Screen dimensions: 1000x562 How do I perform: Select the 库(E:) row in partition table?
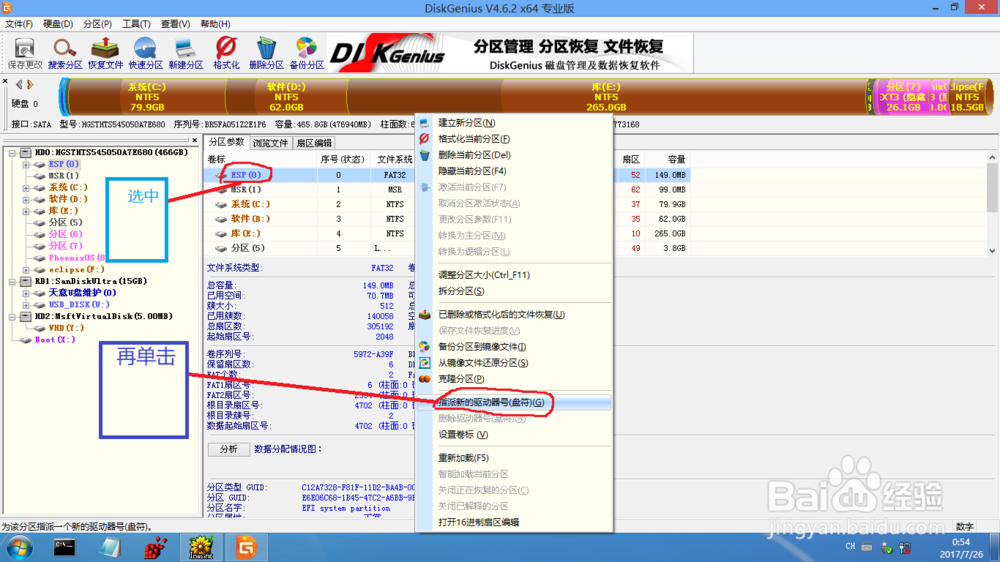[x=446, y=233]
